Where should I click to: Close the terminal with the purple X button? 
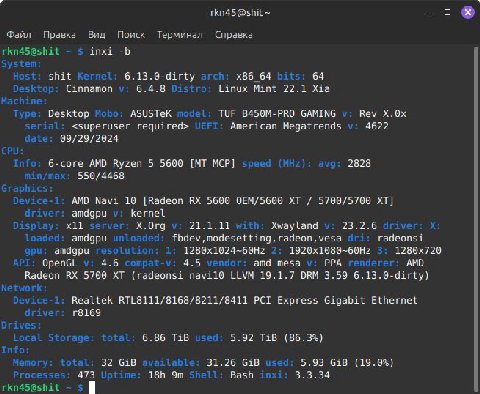tap(468, 13)
